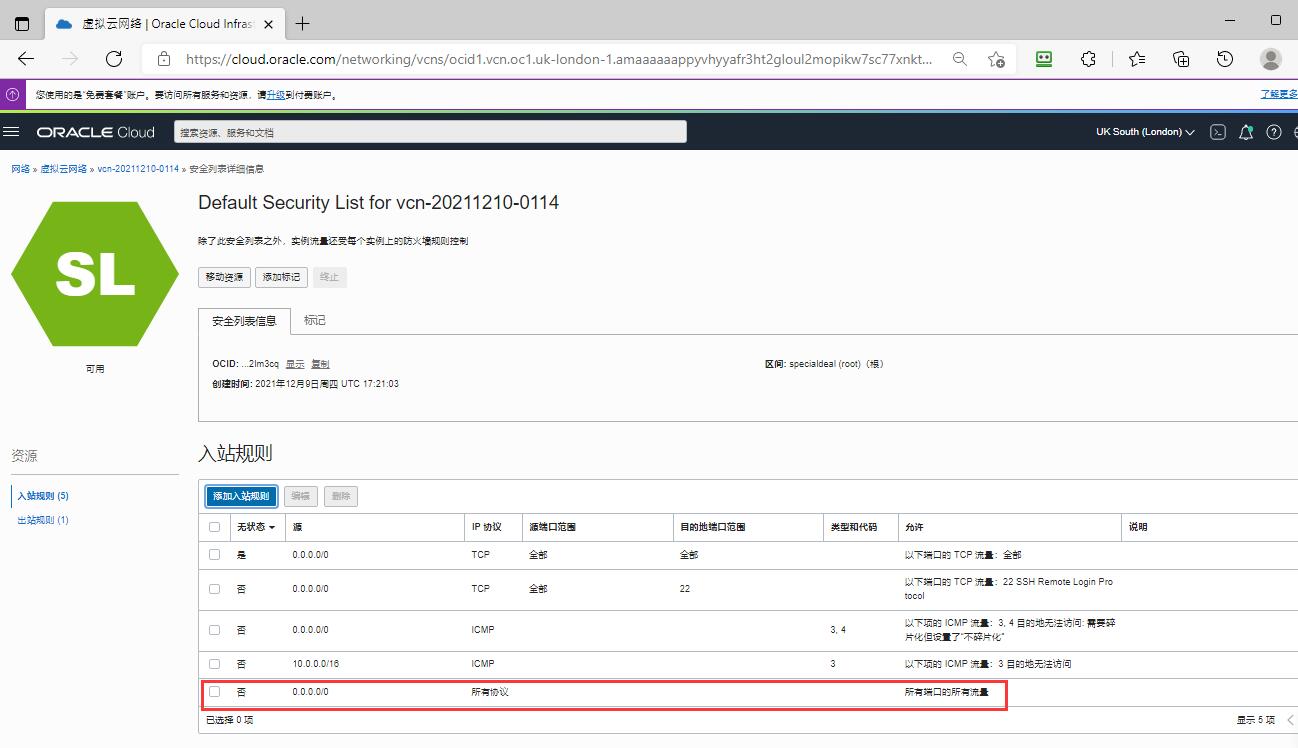Viewport: 1298px width, 748px height.
Task: Open the 虚拟云网络 breadcrumb link
Action: 64,169
